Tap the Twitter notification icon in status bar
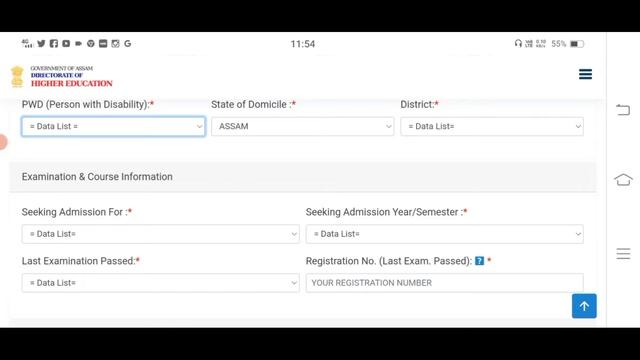The width and height of the screenshot is (640, 360). (41, 43)
